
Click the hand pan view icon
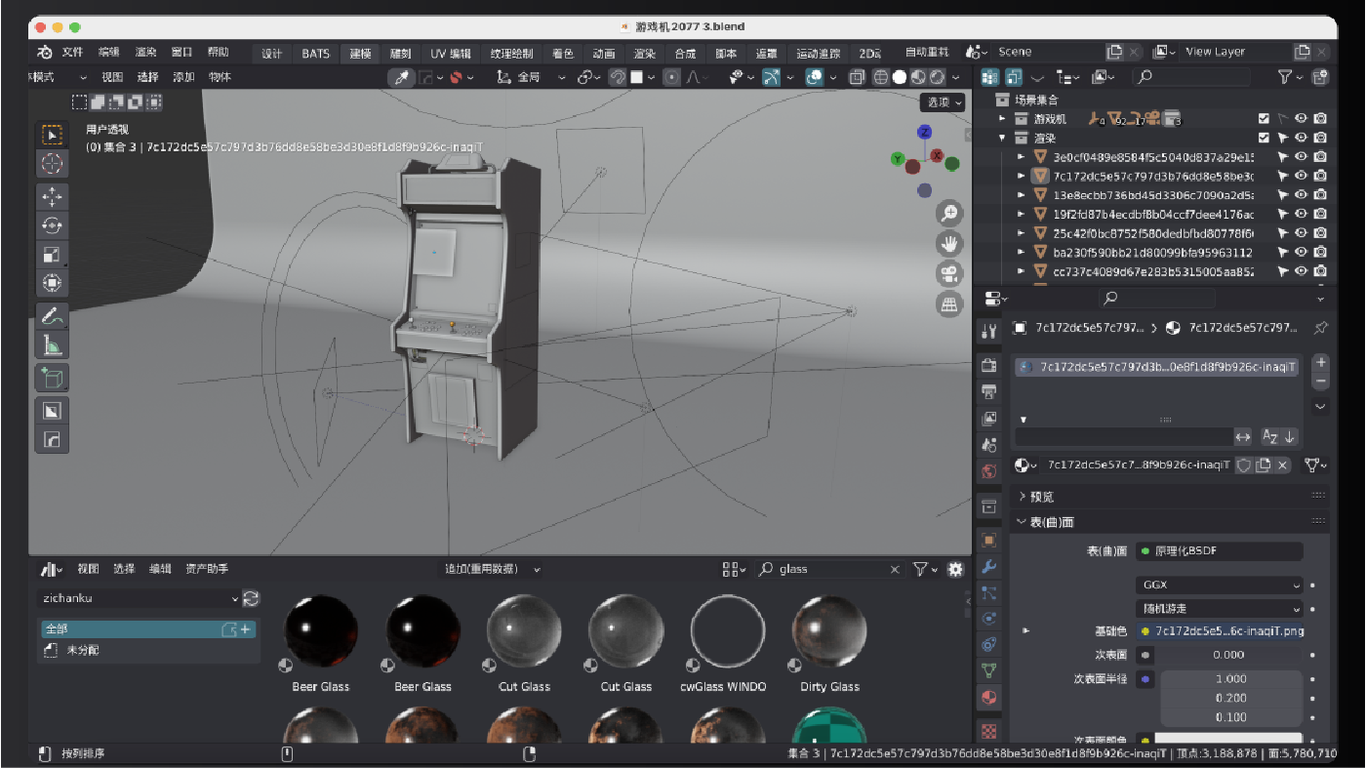coord(949,243)
